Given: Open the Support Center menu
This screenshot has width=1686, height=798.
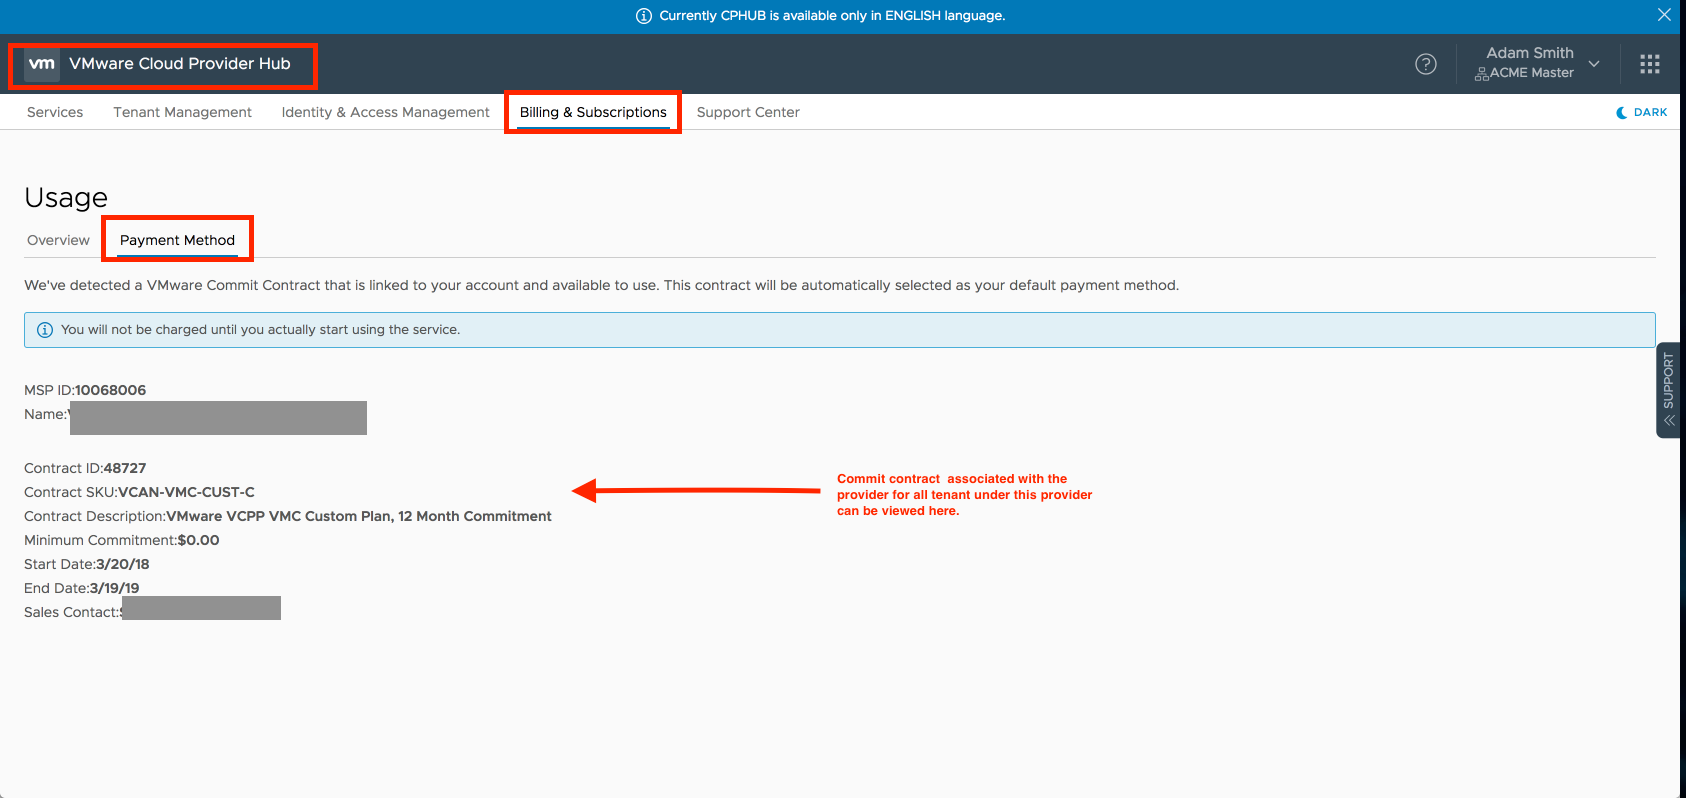Looking at the screenshot, I should 748,112.
